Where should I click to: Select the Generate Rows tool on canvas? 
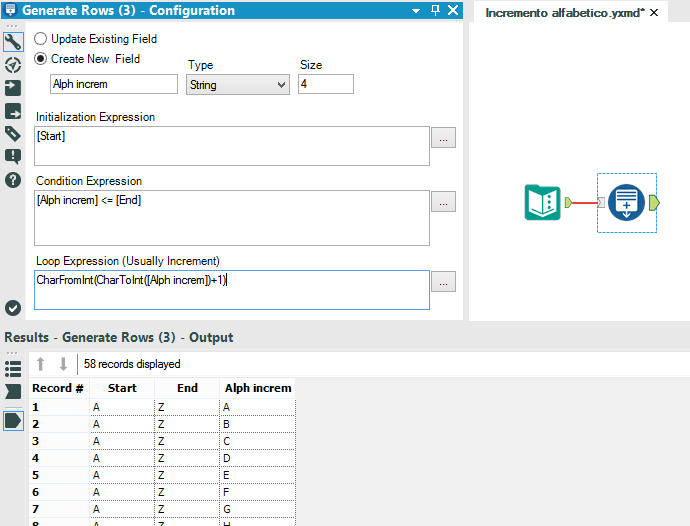click(x=626, y=203)
